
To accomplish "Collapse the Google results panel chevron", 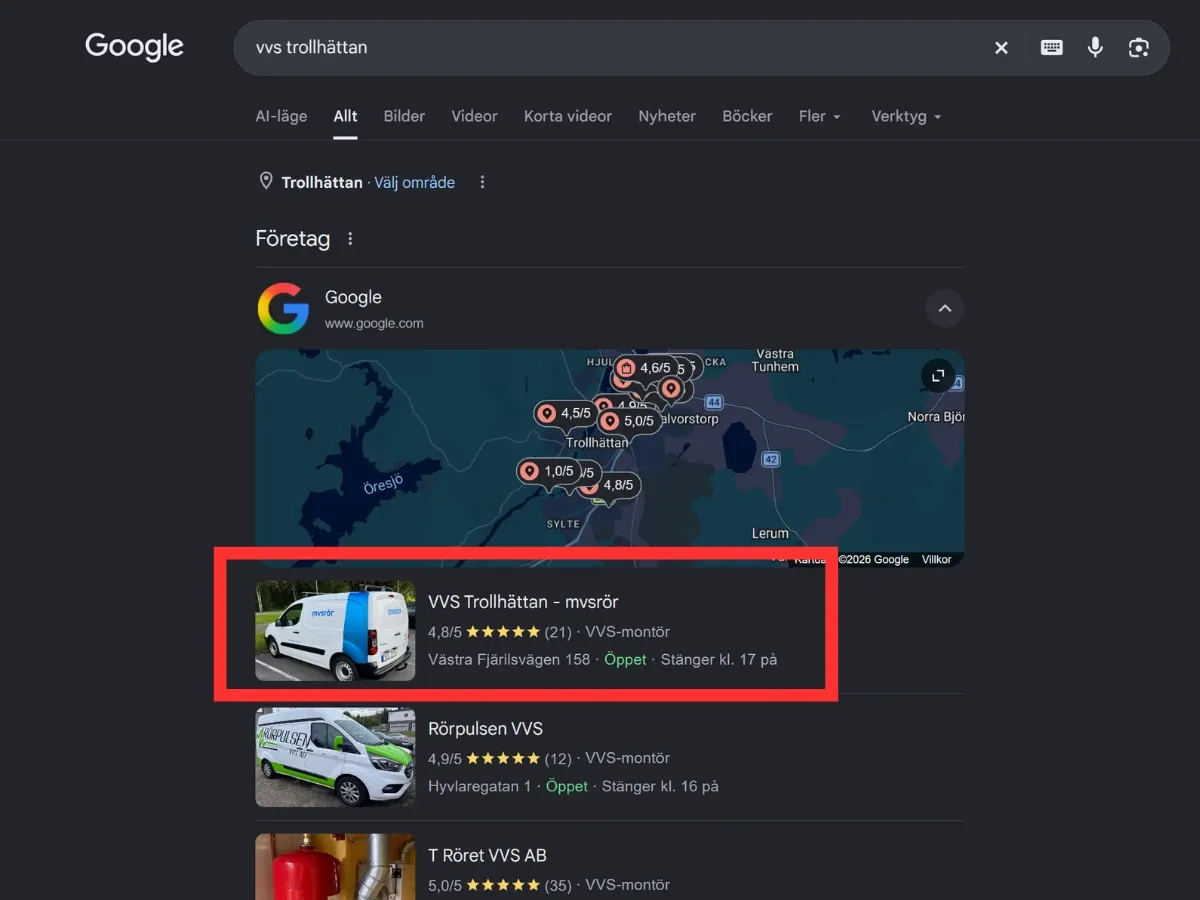I will 945,309.
